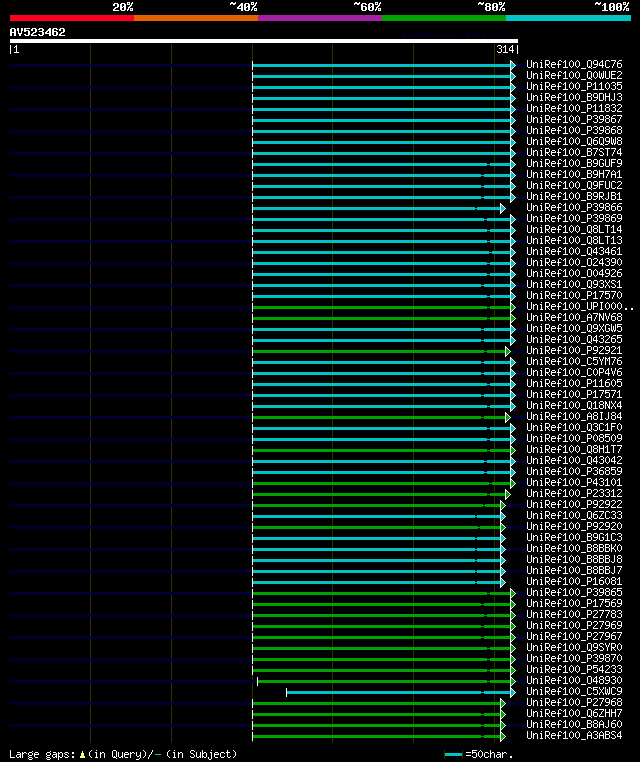The width and height of the screenshot is (640, 762).
Task: Select the UniRef100_Q8LT14 label
Action: [x=574, y=229]
